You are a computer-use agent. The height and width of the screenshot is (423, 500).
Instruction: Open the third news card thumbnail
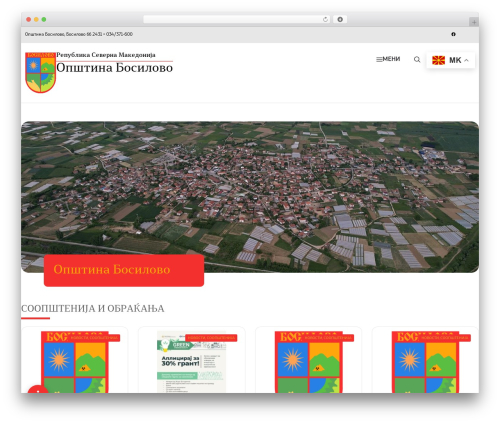(309, 362)
